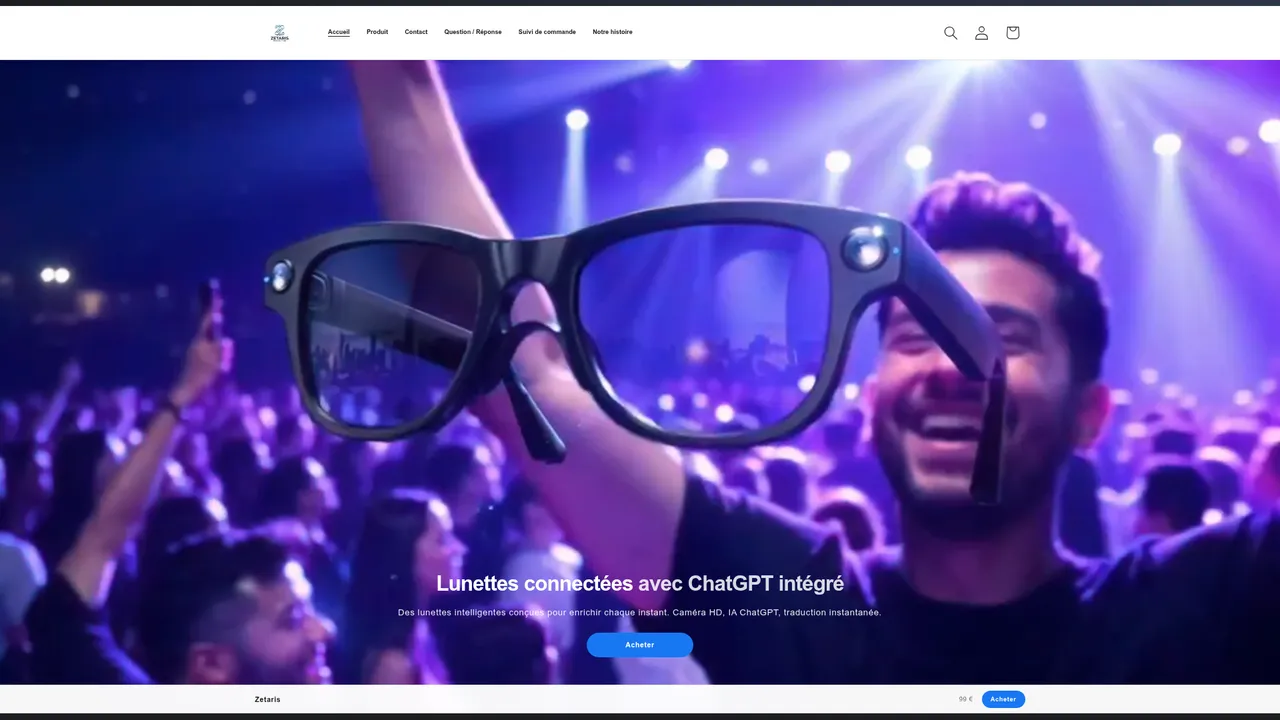Open the Notre histoire page

[612, 32]
